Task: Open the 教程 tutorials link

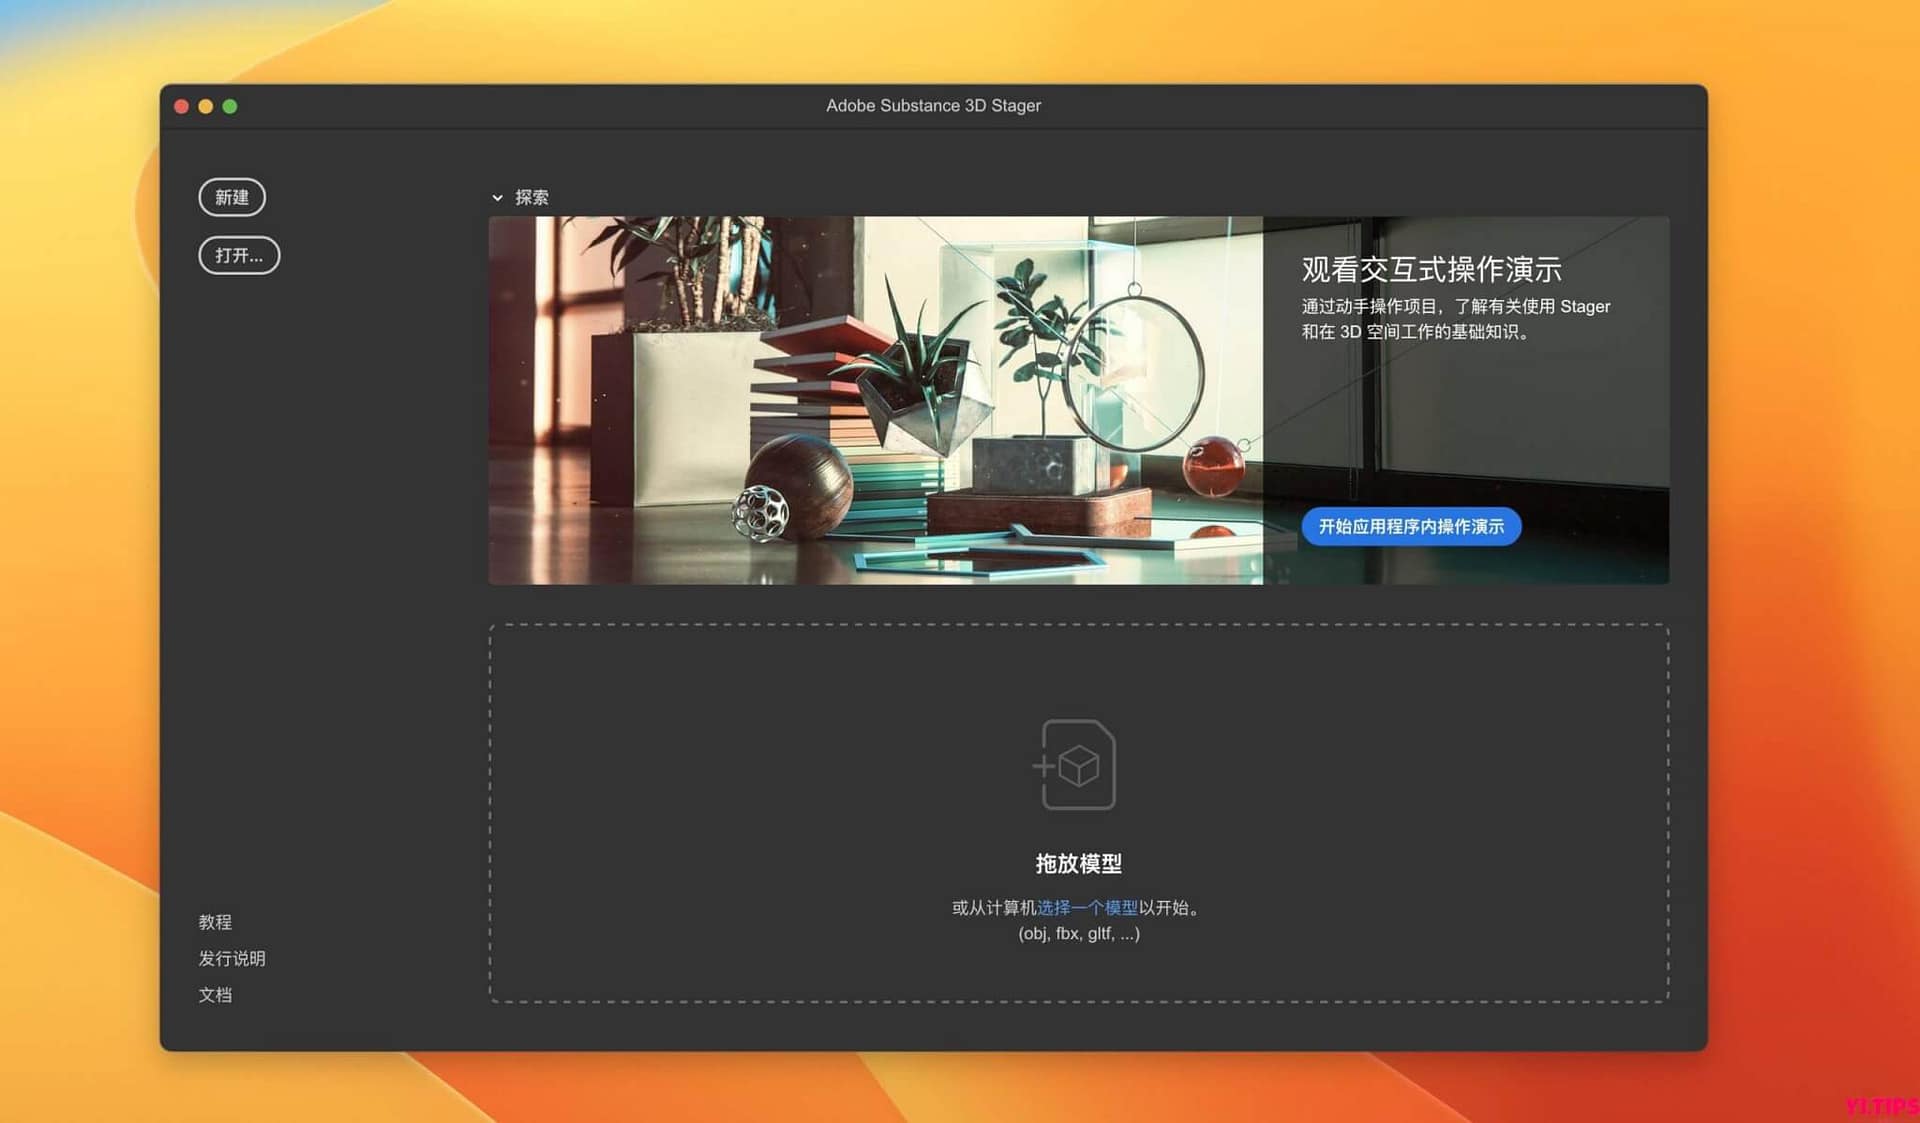Action: pos(215,921)
